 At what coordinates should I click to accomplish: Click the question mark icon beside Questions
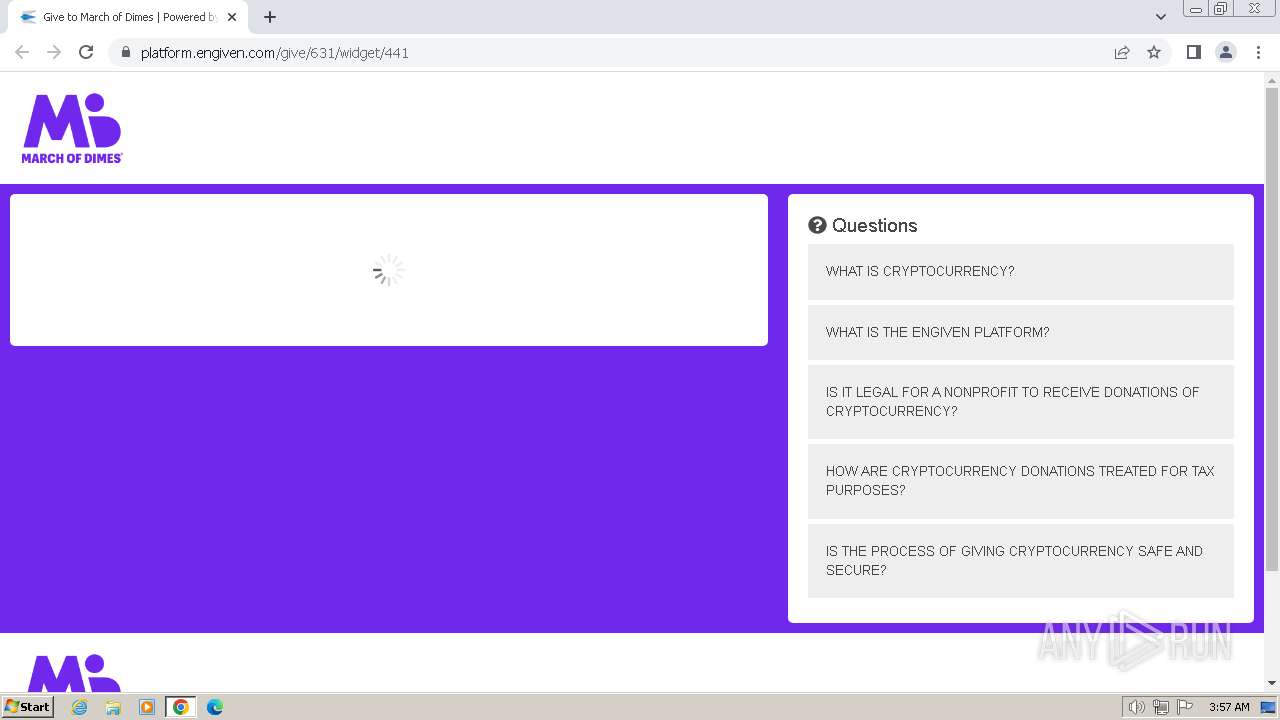tap(817, 225)
